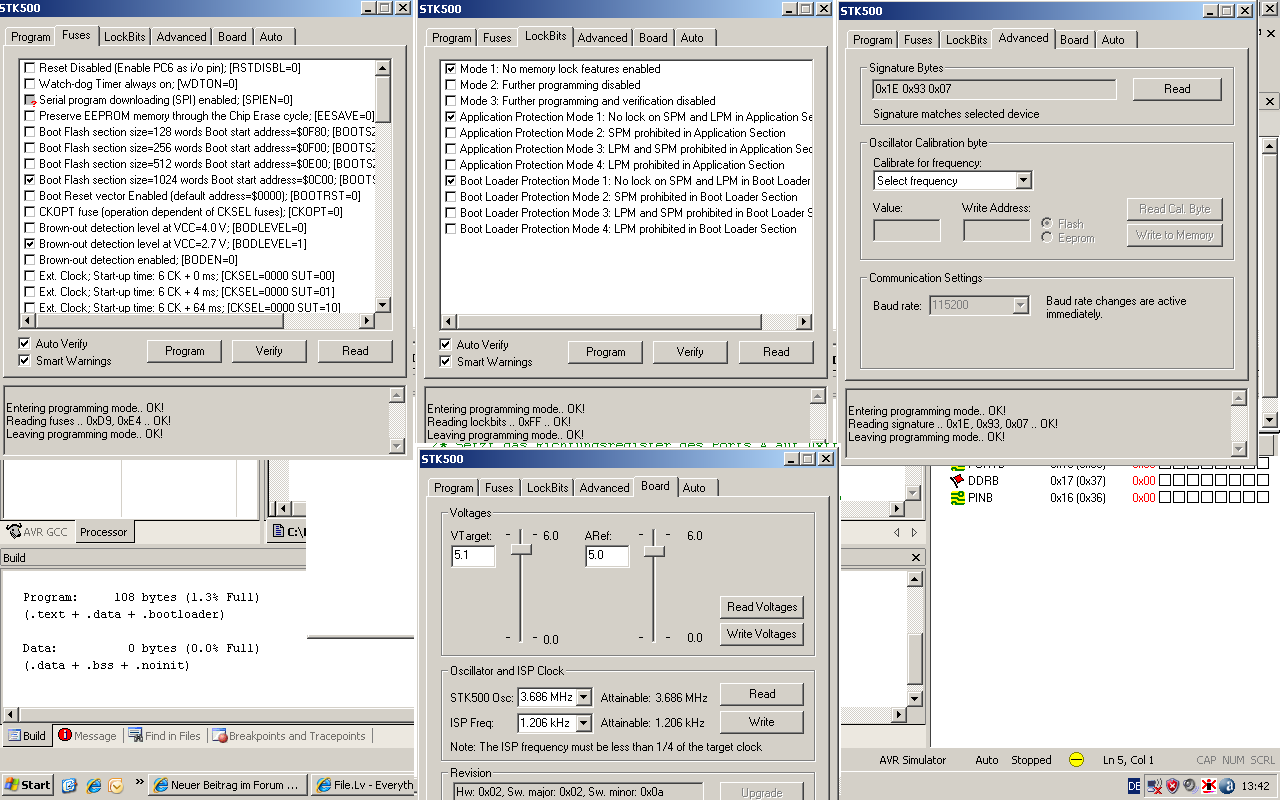
Task: Open the LockBits tab in Fuses window
Action: (125, 37)
